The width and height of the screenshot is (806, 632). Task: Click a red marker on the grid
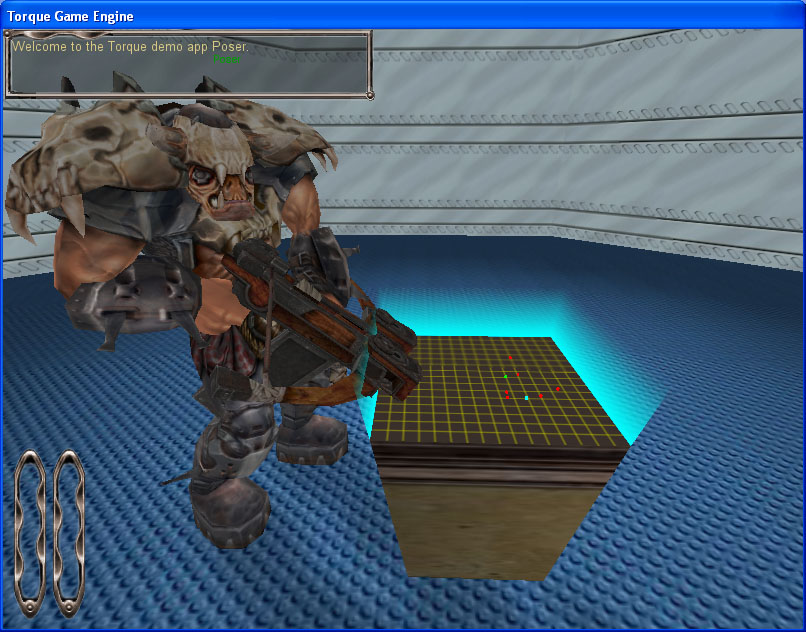coord(513,356)
